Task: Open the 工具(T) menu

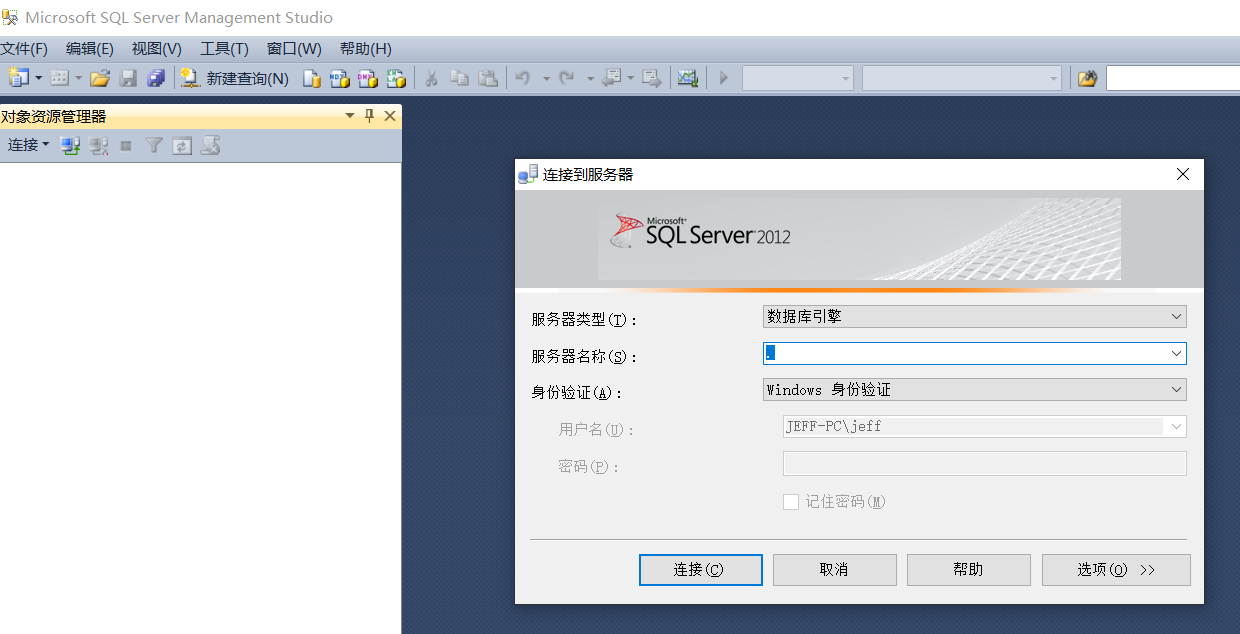Action: [224, 49]
